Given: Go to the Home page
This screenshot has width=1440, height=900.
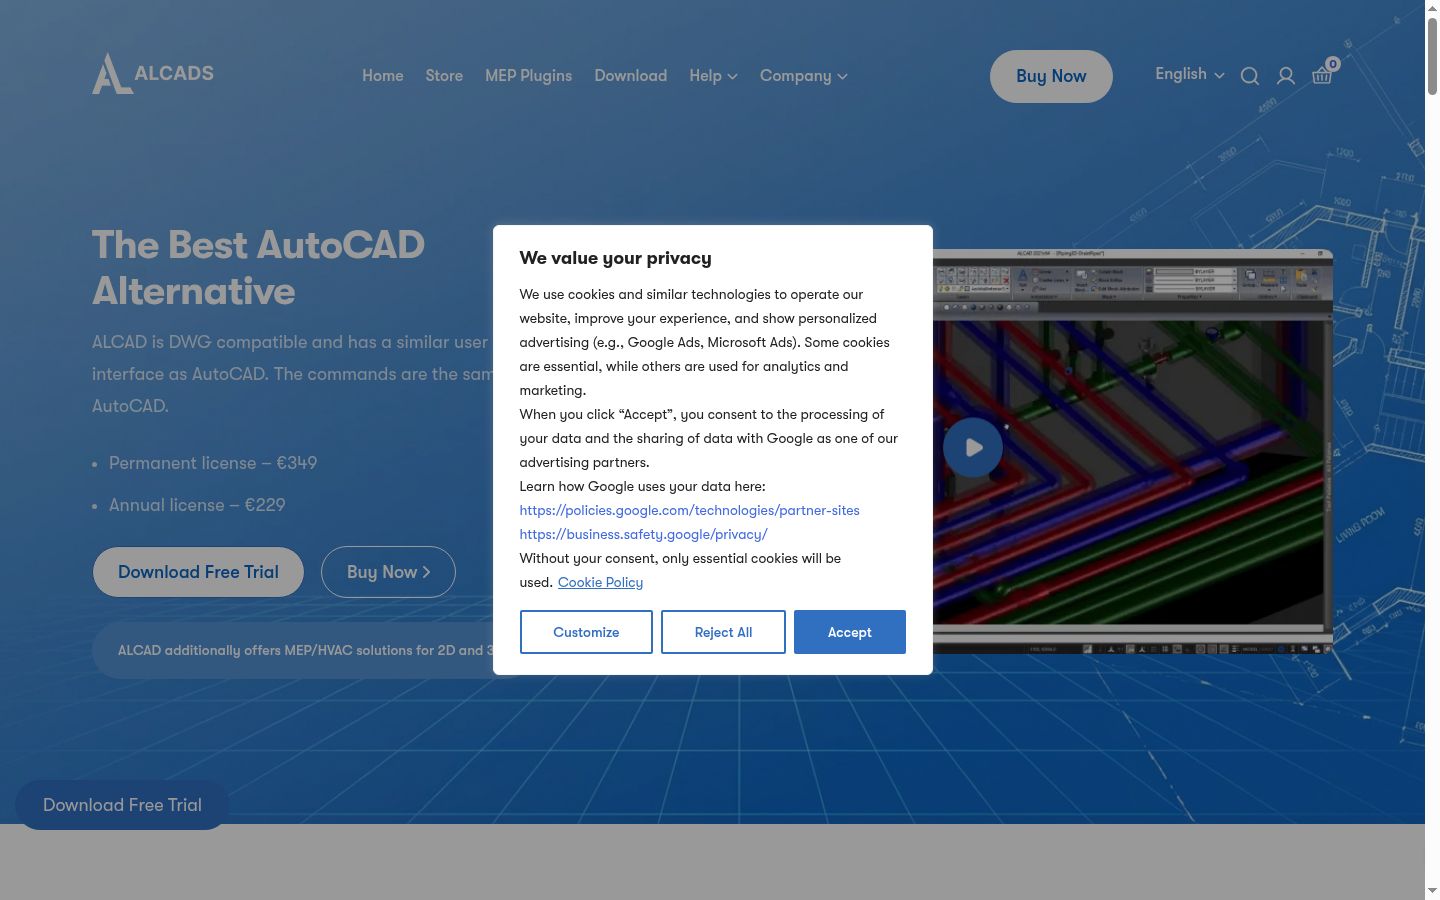Looking at the screenshot, I should [x=383, y=76].
